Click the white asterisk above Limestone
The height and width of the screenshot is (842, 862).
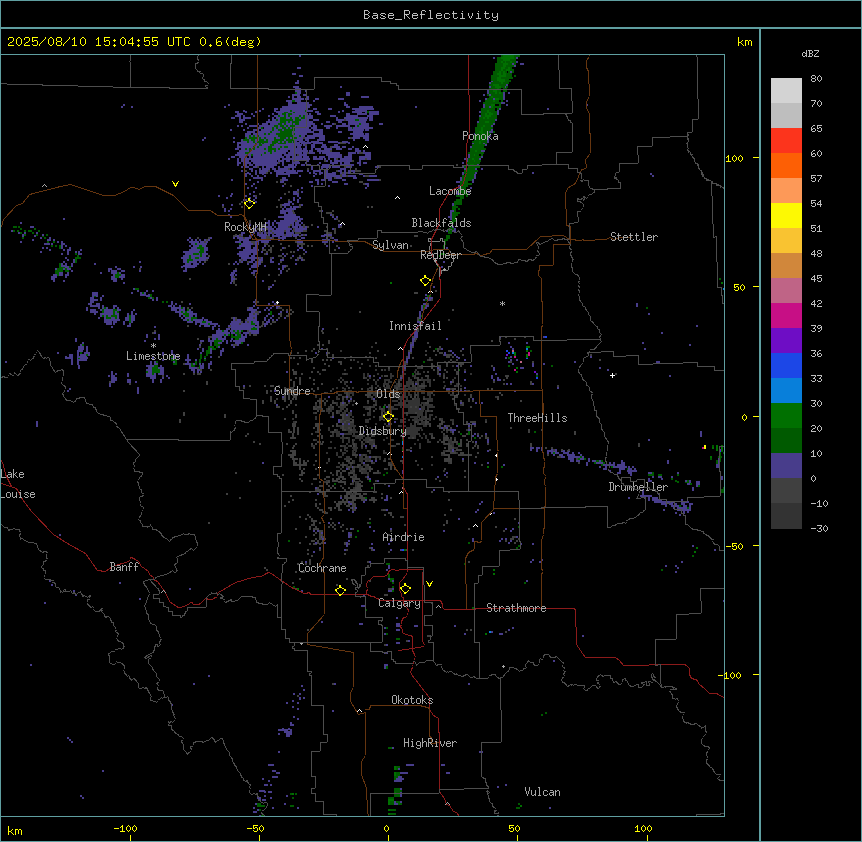[x=153, y=346]
